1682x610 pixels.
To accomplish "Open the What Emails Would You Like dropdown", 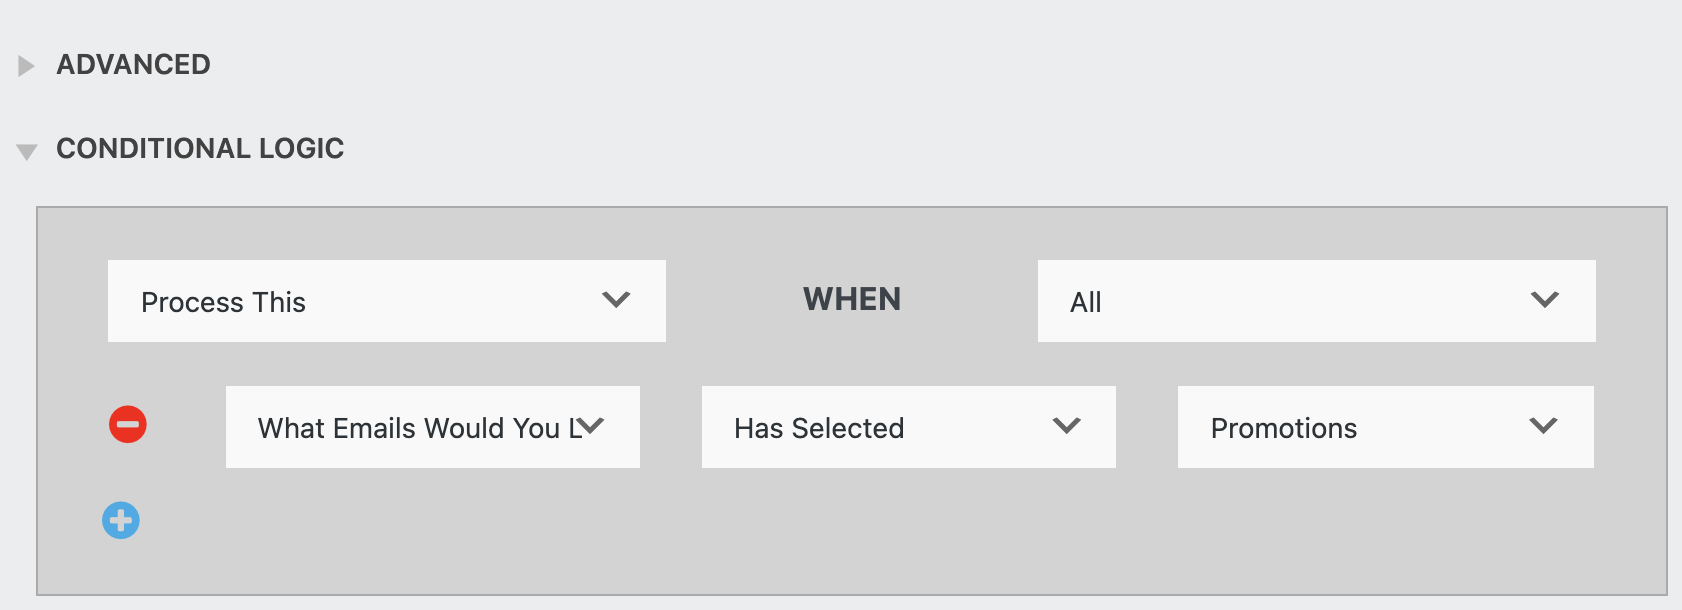I will pyautogui.click(x=432, y=427).
